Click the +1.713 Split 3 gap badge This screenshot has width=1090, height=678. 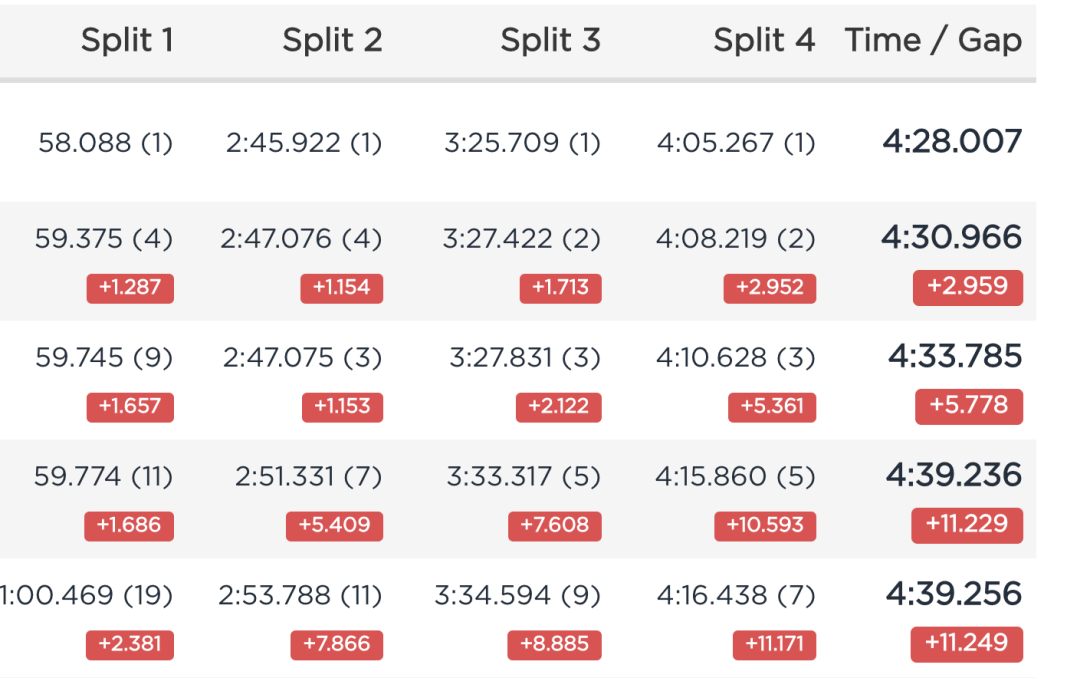coord(560,289)
